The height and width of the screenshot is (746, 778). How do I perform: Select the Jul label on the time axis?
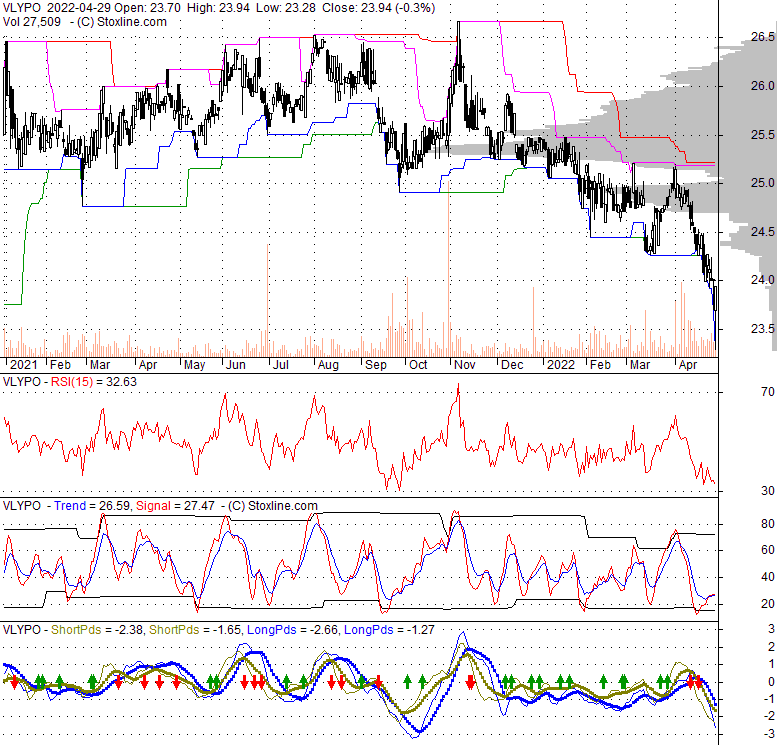(281, 365)
